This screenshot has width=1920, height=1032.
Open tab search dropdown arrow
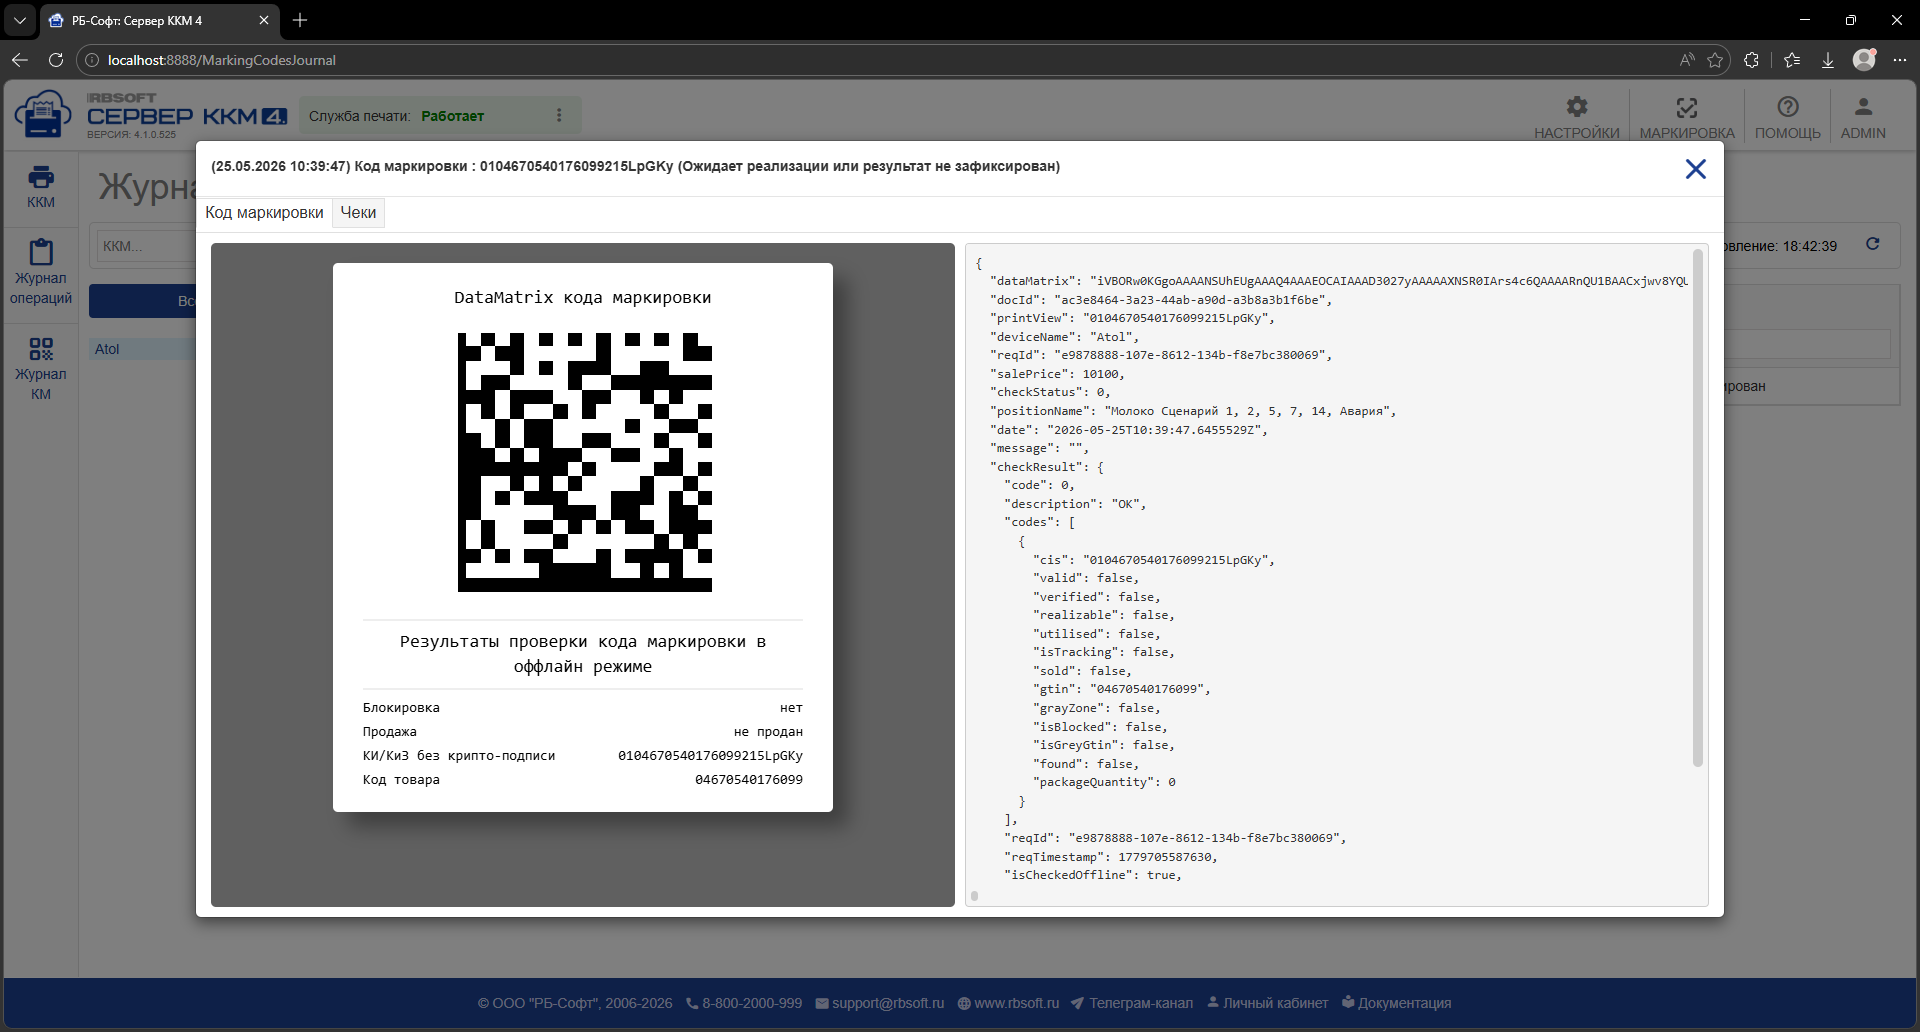click(x=20, y=20)
